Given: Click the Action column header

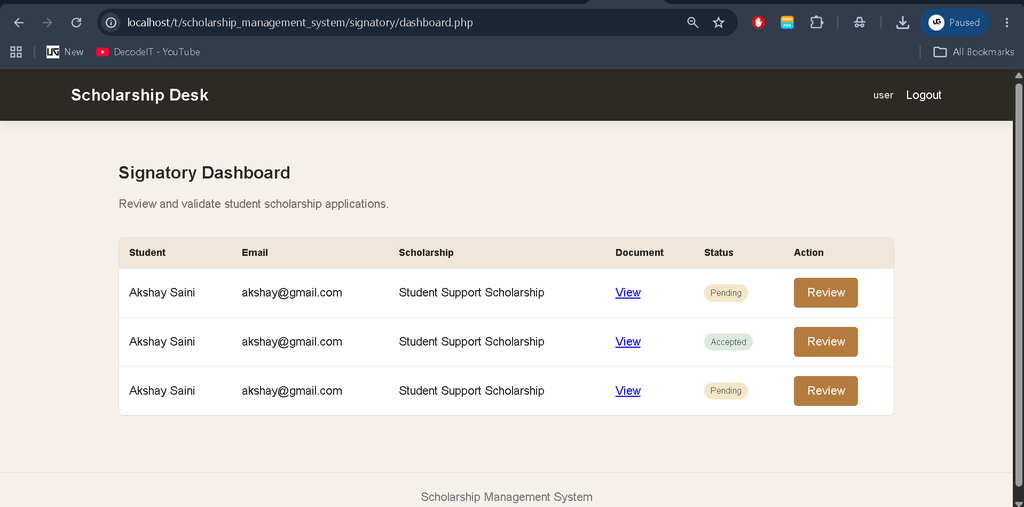Looking at the screenshot, I should point(808,253).
